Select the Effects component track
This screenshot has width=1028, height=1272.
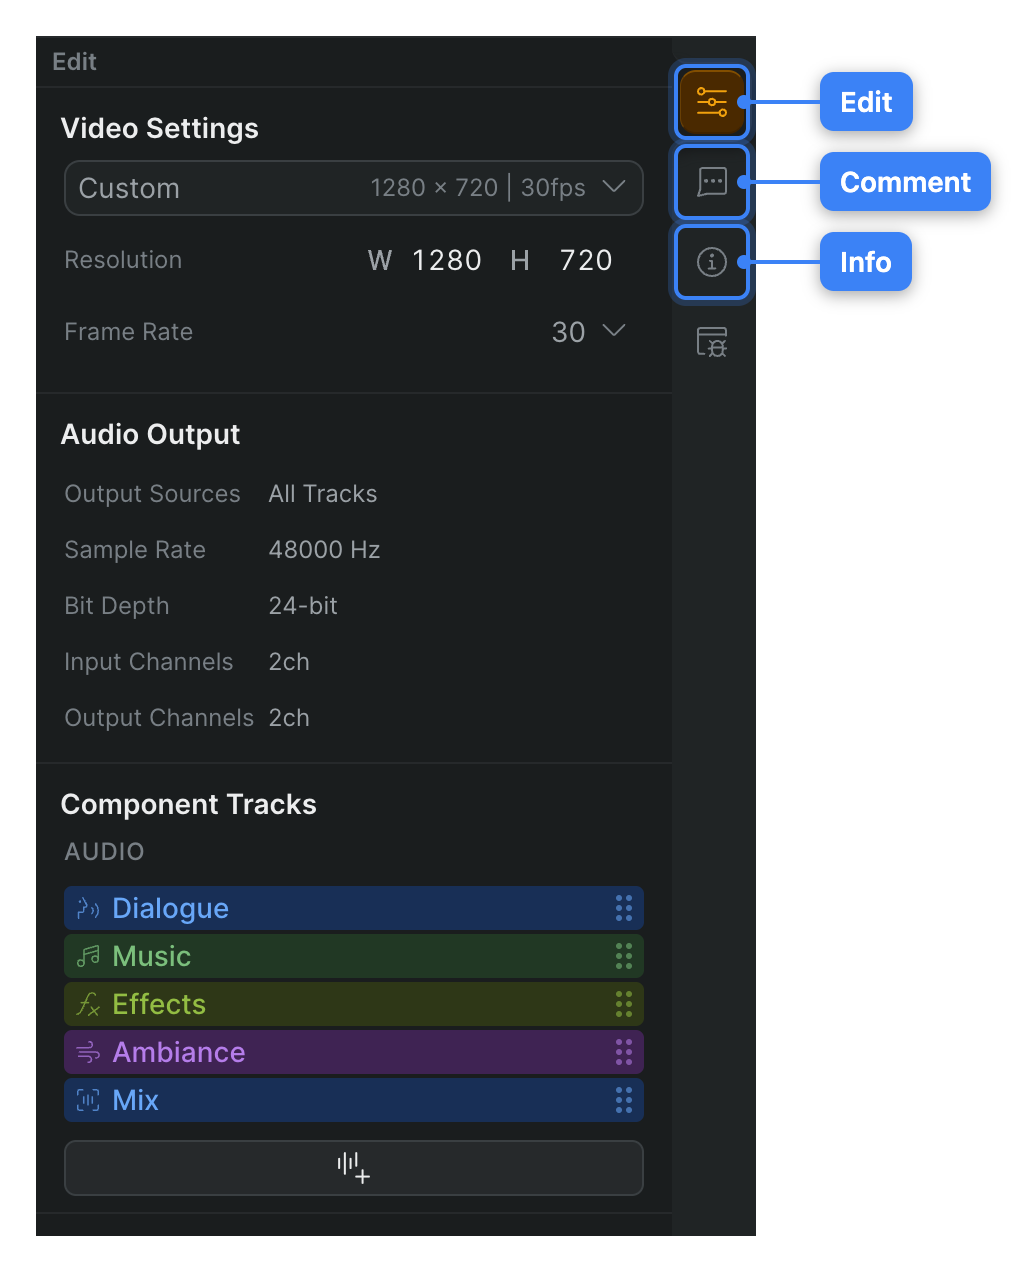coord(354,1004)
